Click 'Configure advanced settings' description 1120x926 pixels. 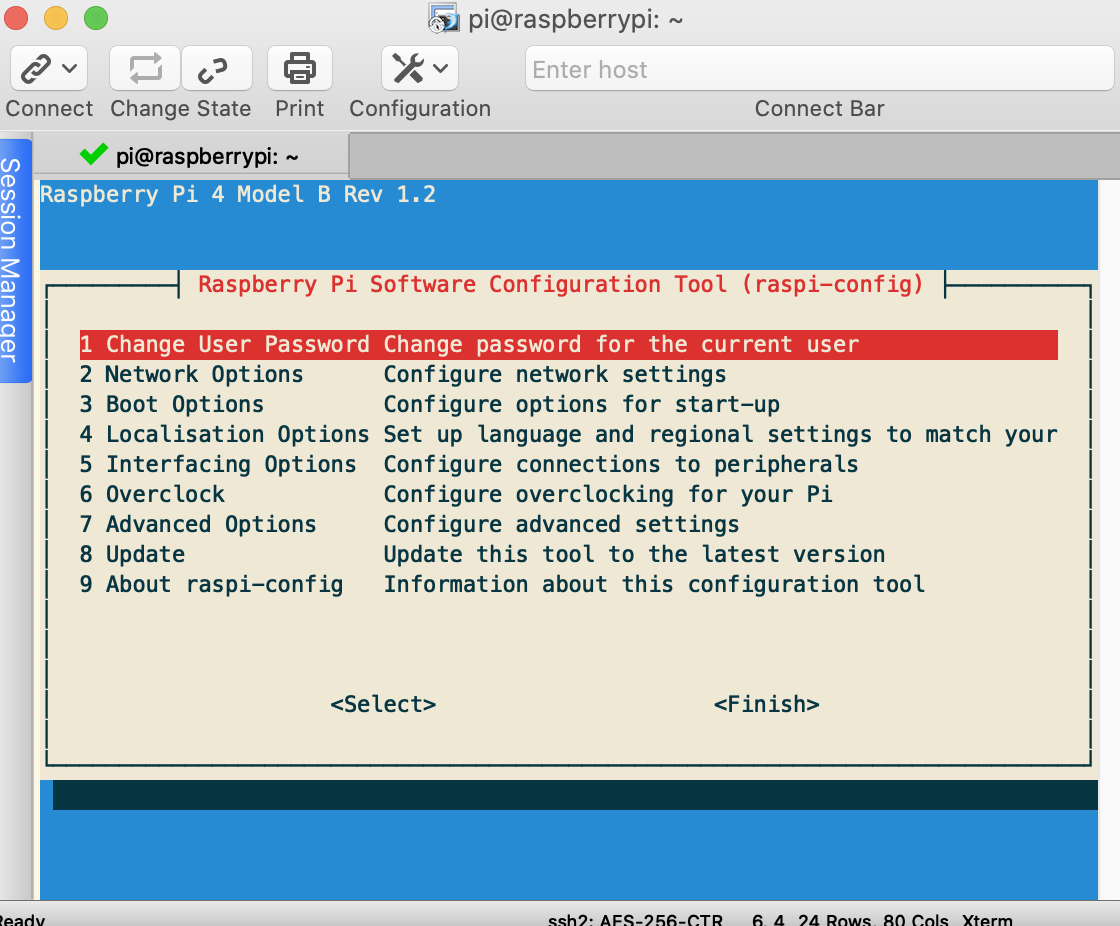tap(561, 524)
